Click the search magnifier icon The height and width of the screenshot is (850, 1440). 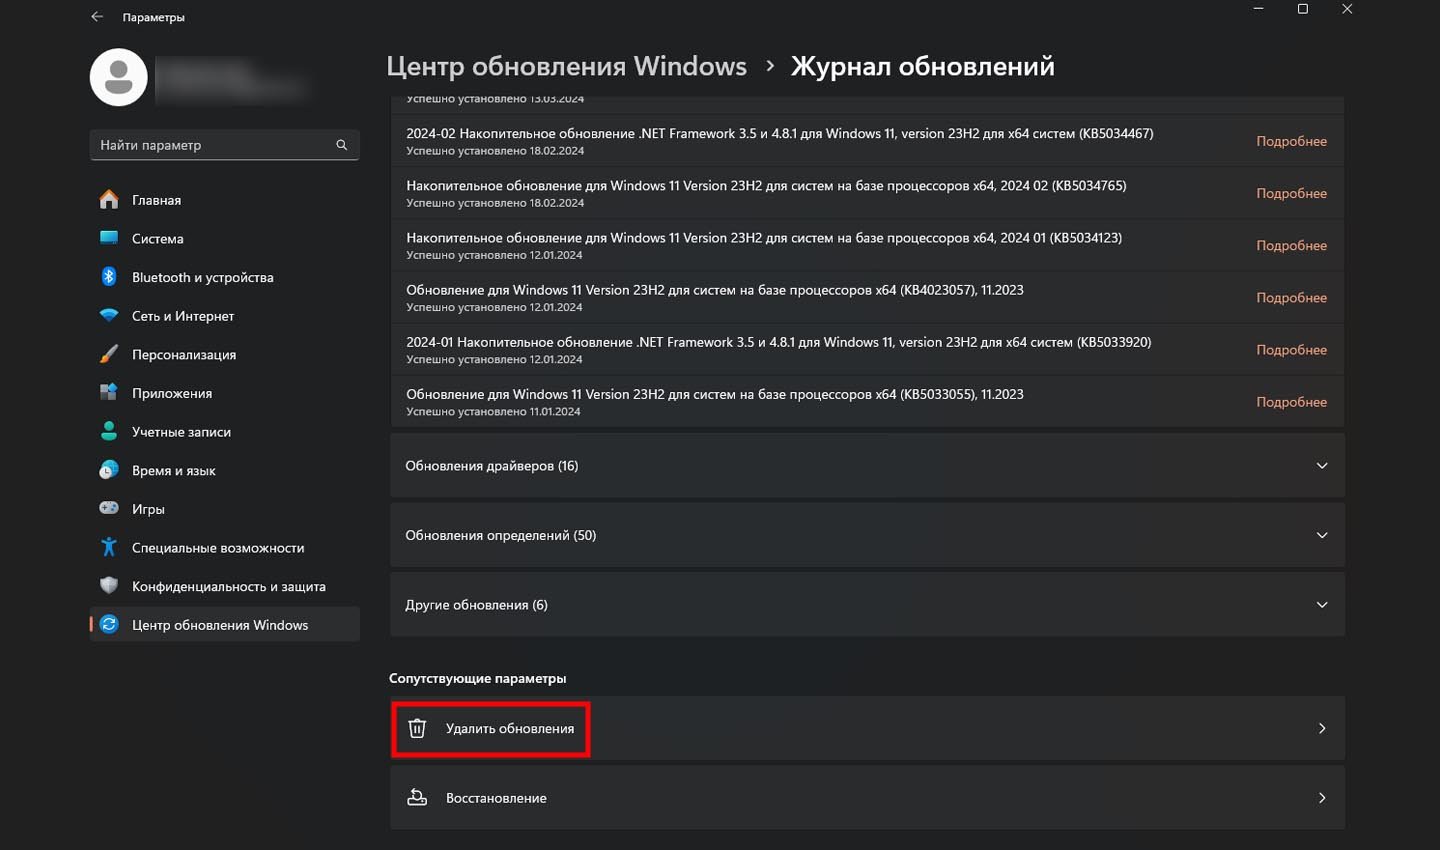pos(341,145)
